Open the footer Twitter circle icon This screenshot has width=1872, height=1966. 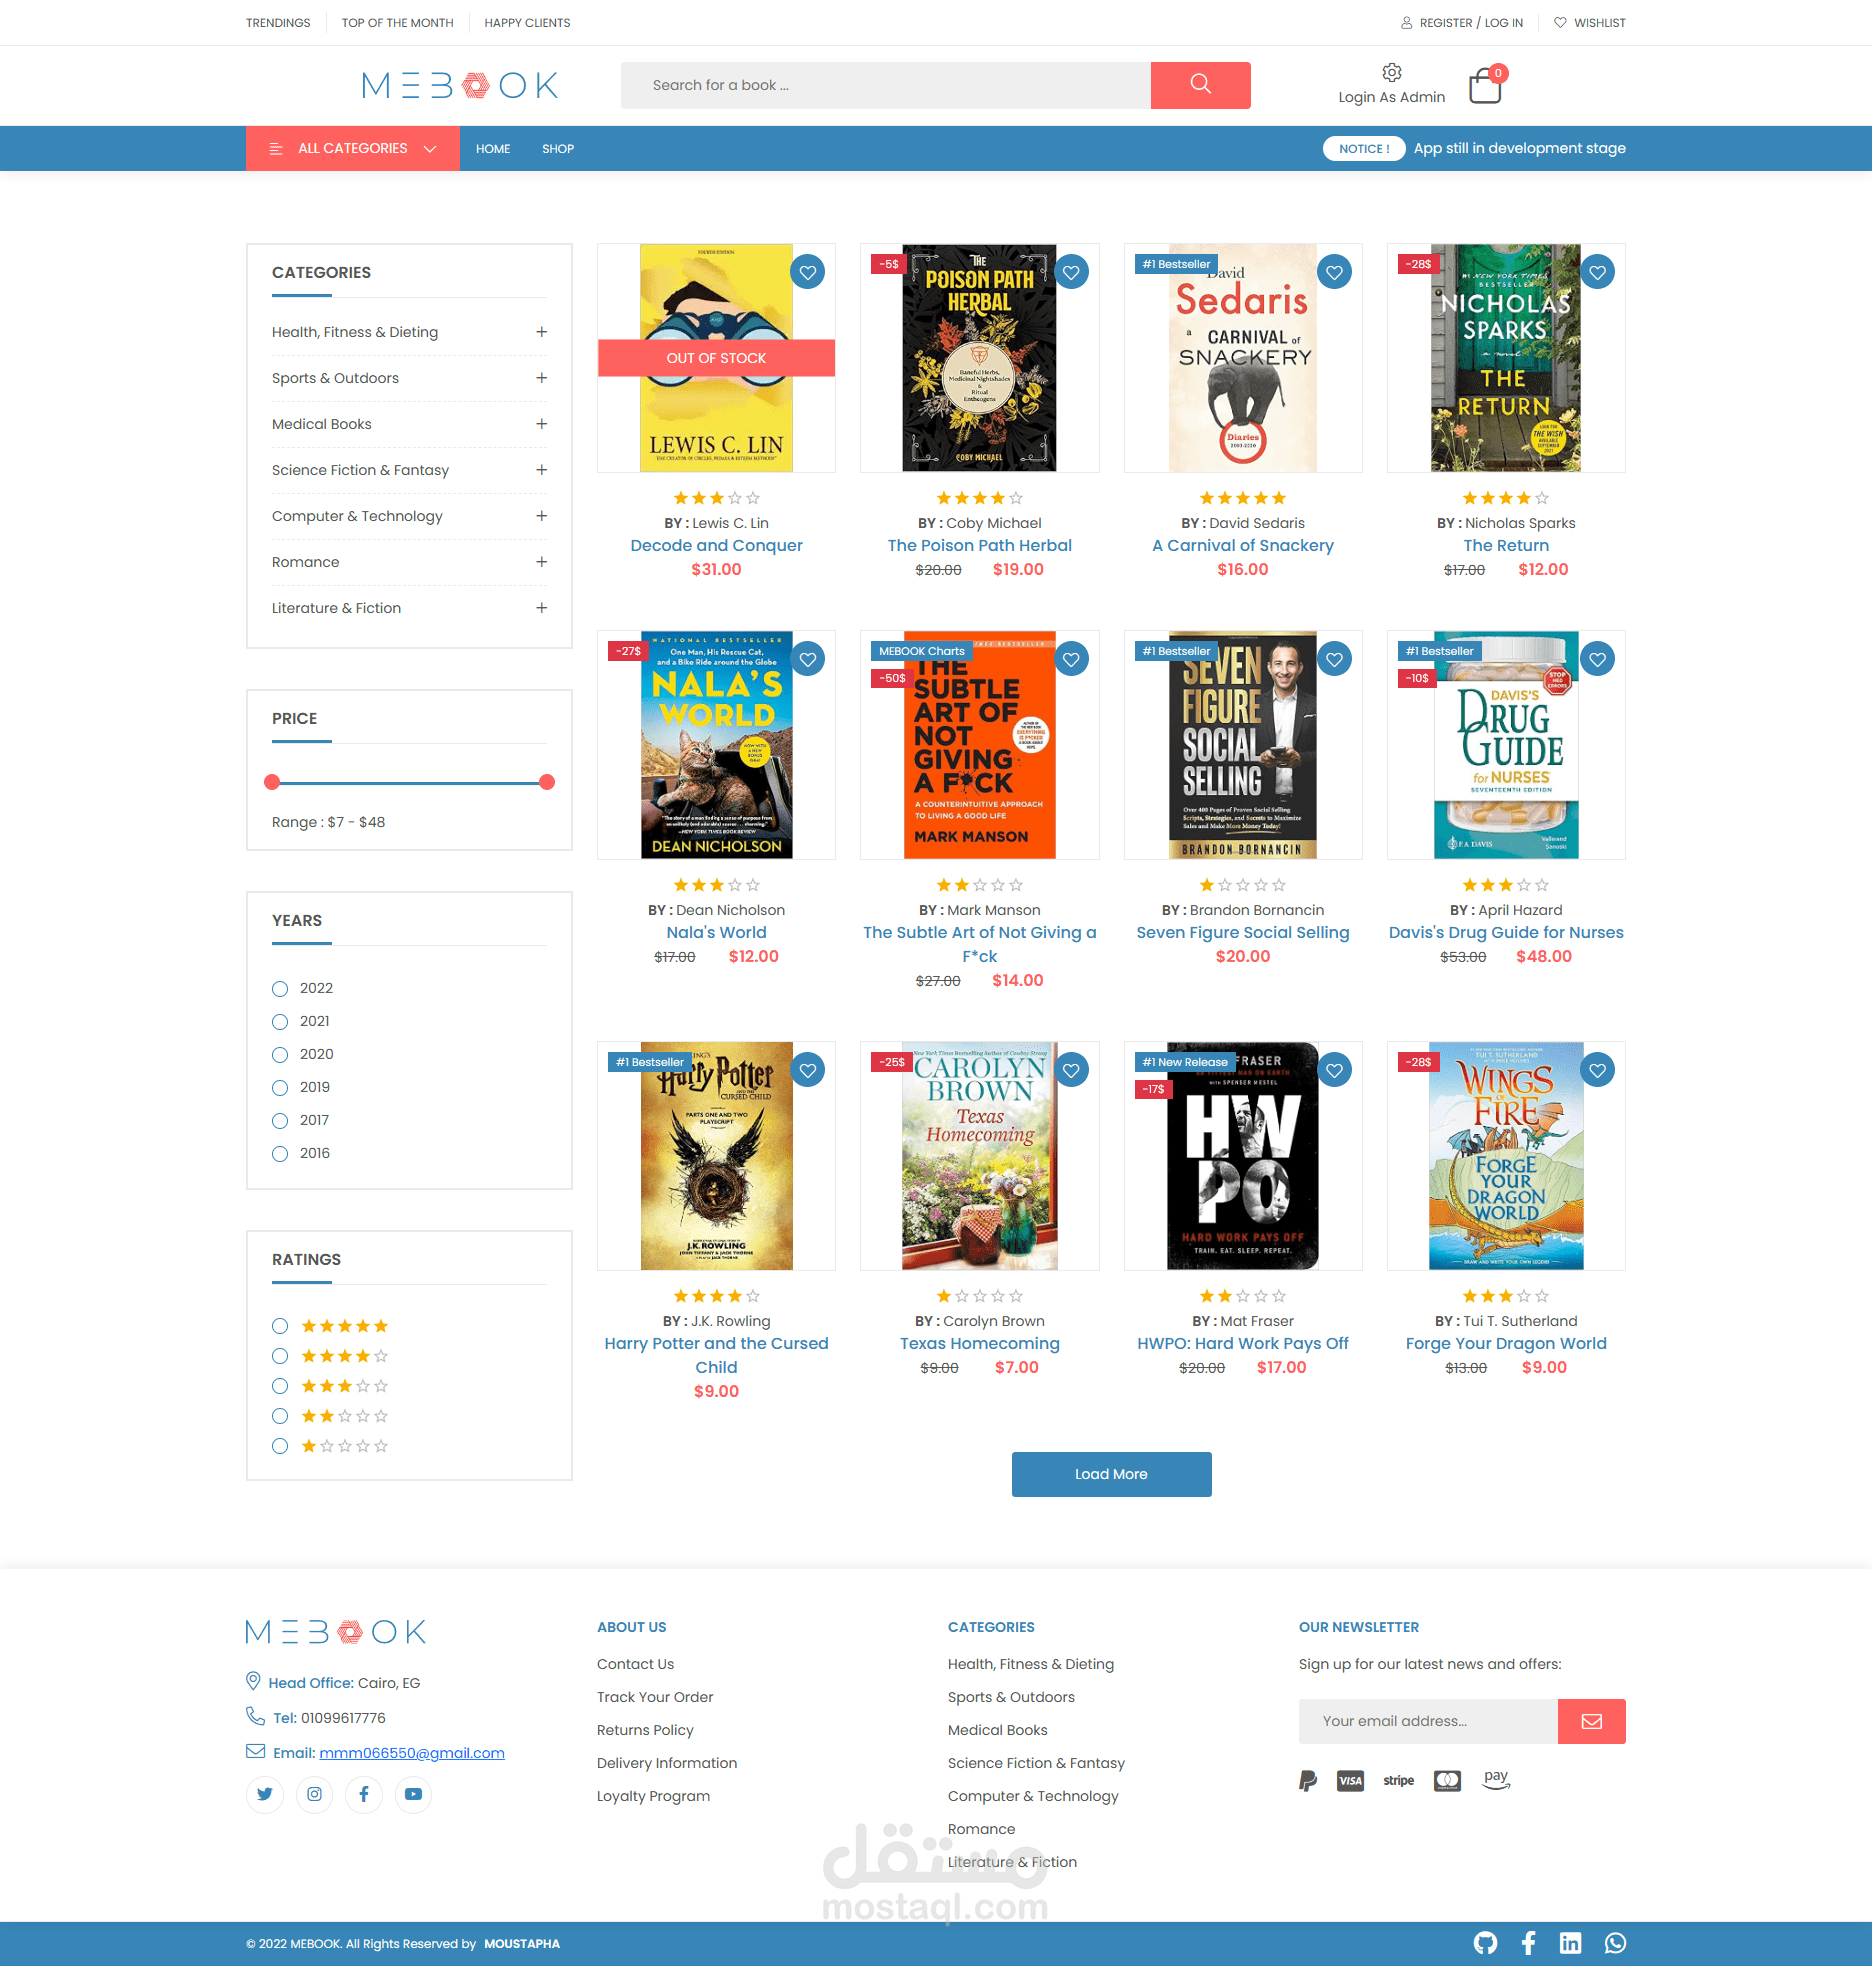(x=265, y=1794)
